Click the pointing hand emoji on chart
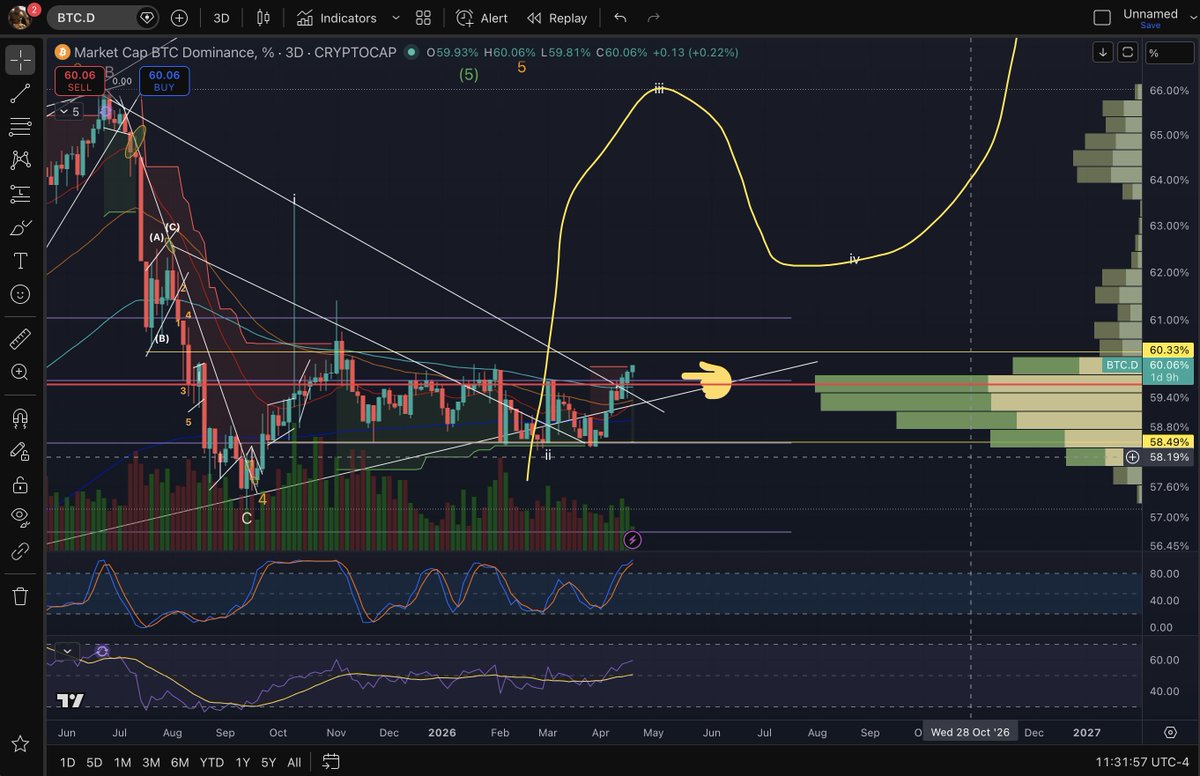1200x776 pixels. coord(707,378)
